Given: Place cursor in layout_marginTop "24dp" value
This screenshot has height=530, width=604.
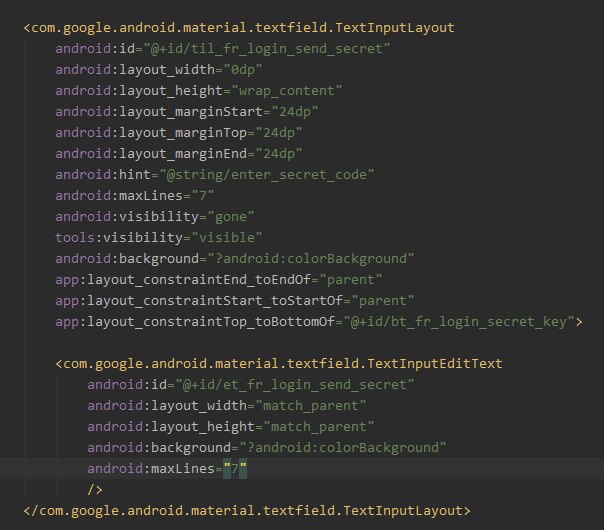Looking at the screenshot, I should 278,133.
